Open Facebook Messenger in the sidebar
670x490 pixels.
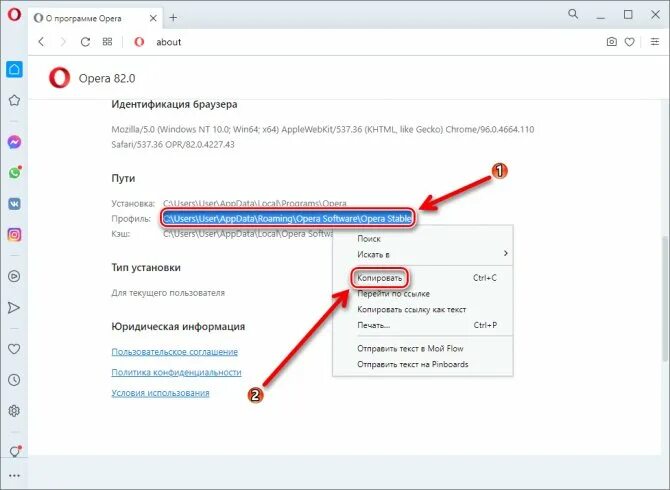[14, 142]
